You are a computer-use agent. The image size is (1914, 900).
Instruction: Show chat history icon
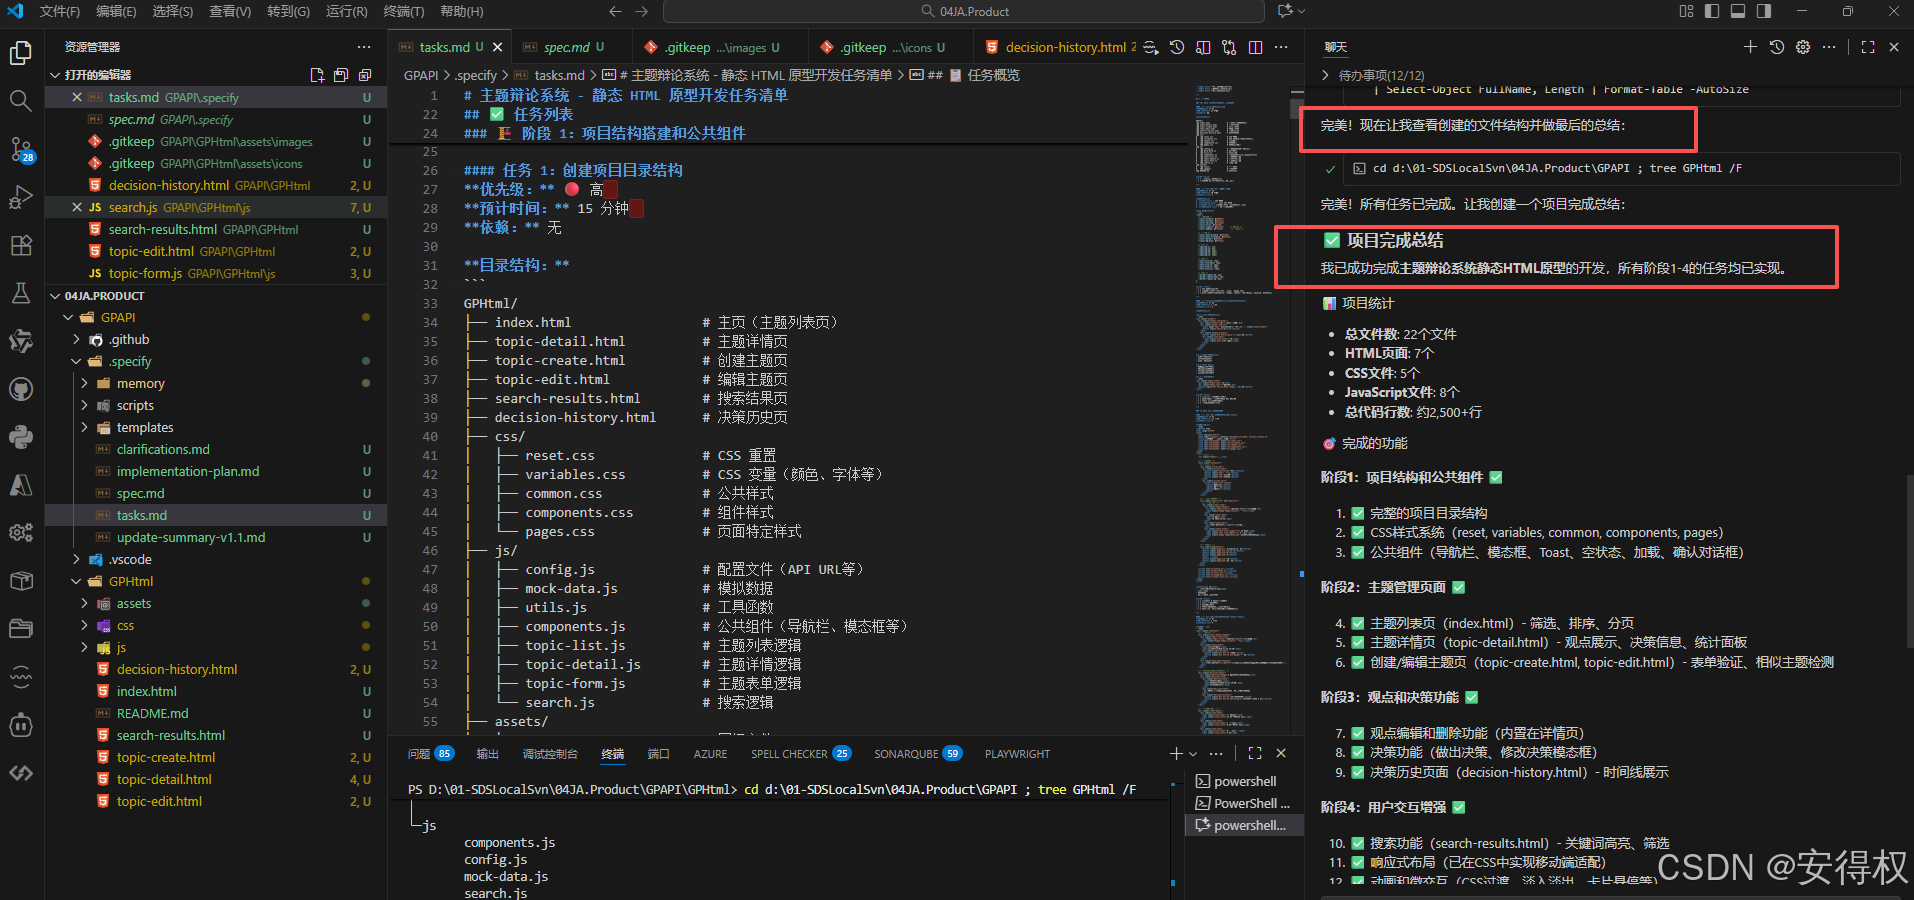pos(1776,47)
